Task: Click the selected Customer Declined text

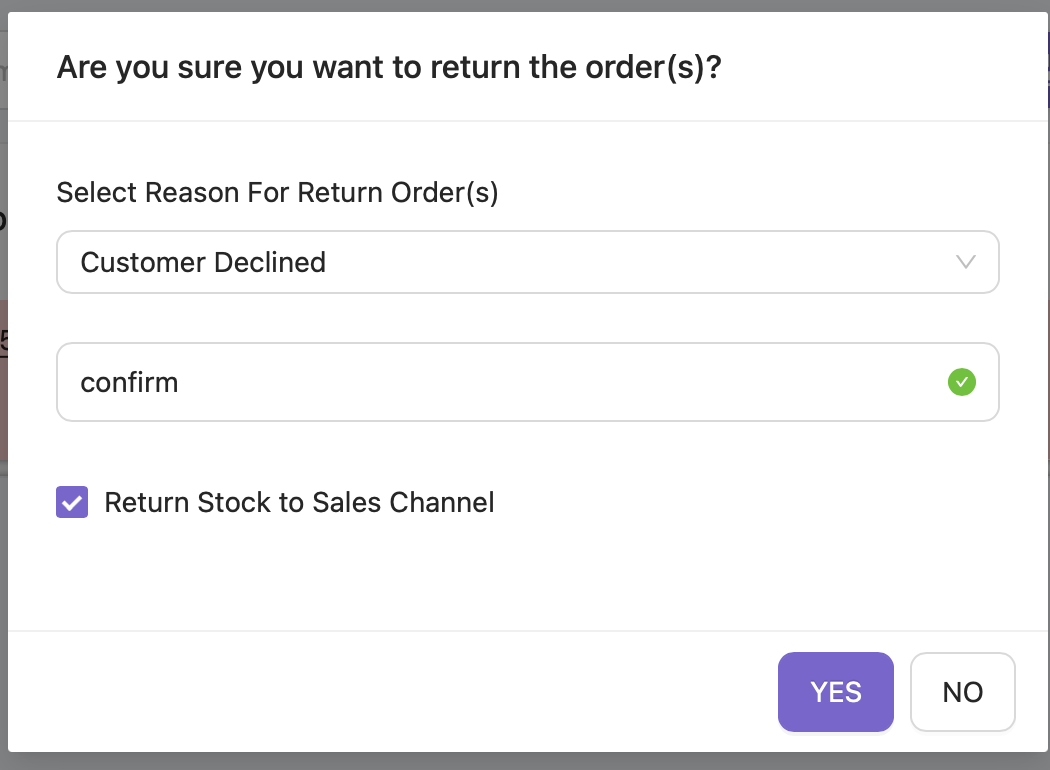Action: pos(203,262)
